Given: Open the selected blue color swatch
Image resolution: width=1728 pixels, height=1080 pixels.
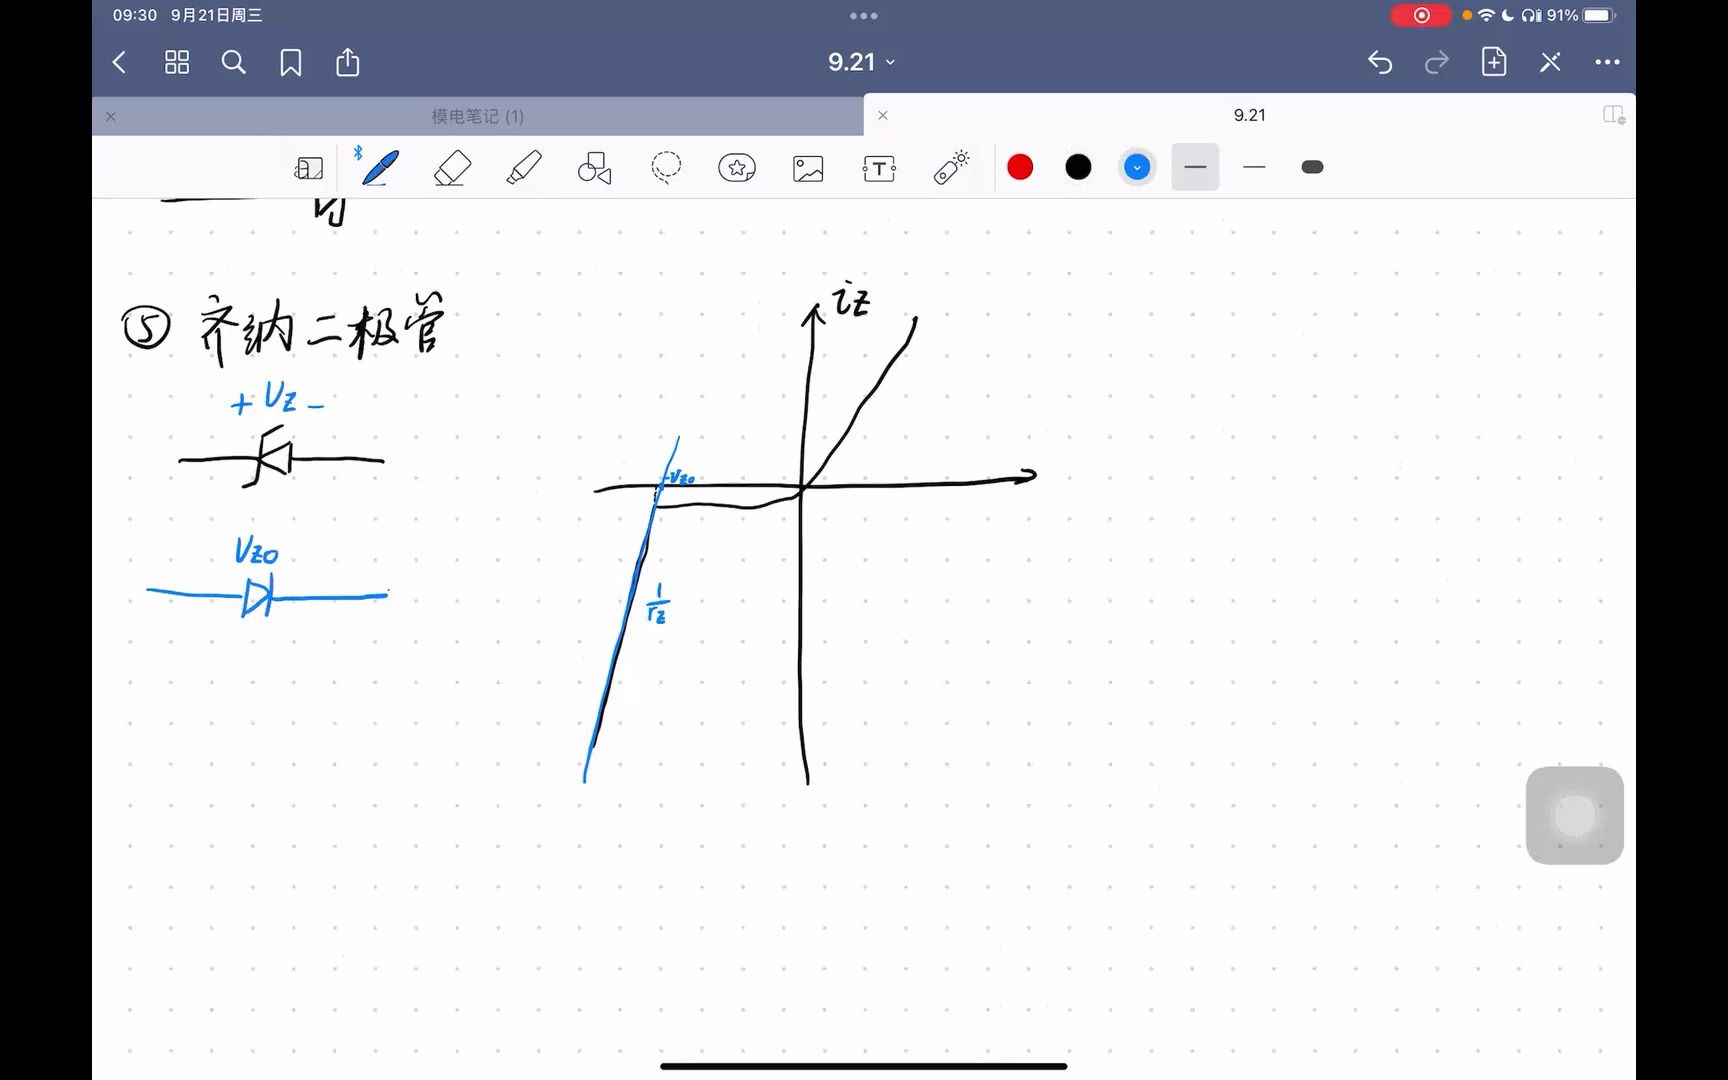Looking at the screenshot, I should [1137, 167].
